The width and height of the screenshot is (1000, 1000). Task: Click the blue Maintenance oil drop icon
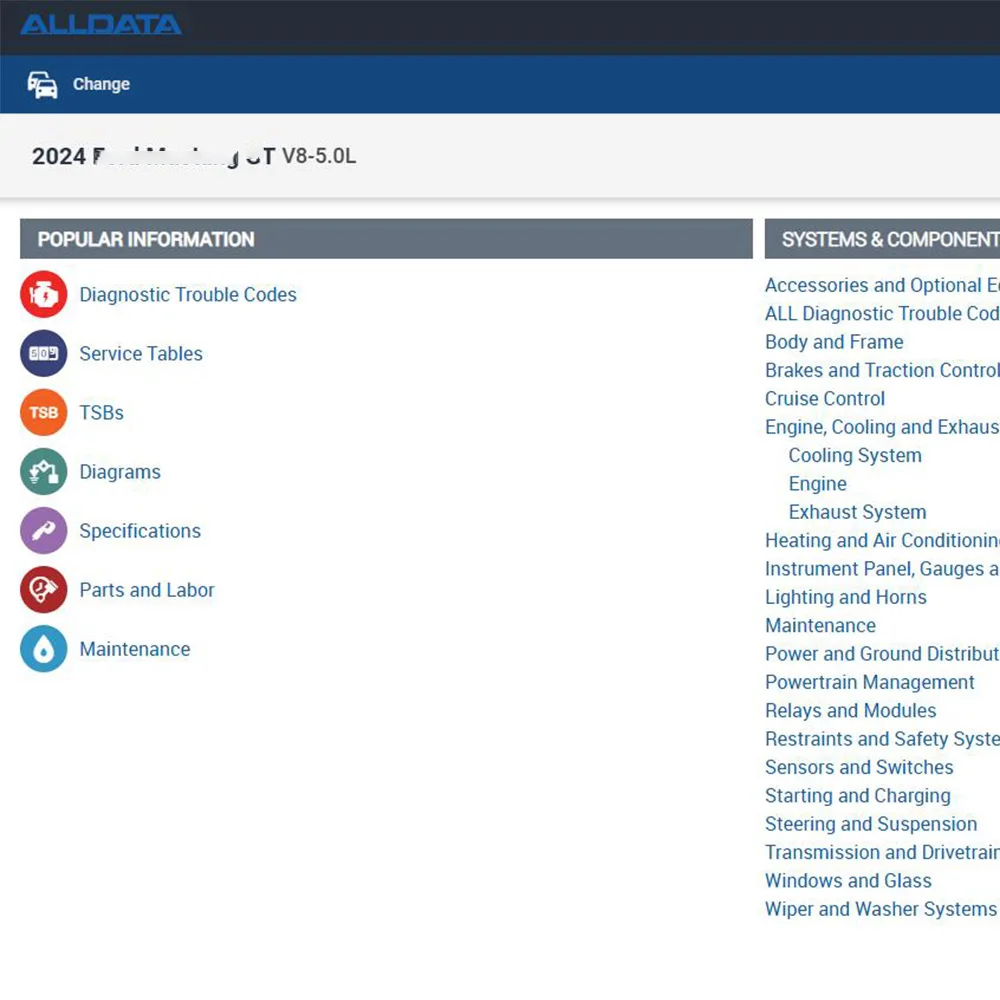[x=43, y=649]
